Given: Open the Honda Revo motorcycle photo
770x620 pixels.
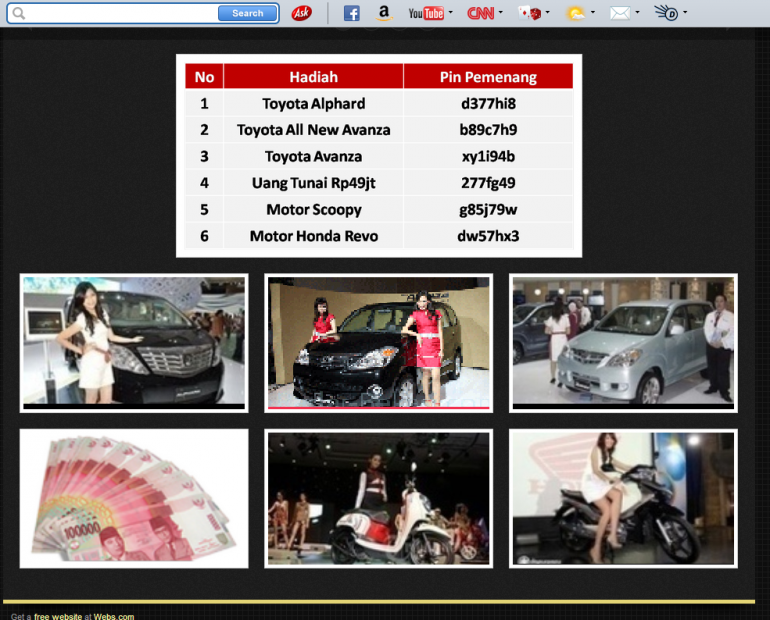Looking at the screenshot, I should point(623,499).
